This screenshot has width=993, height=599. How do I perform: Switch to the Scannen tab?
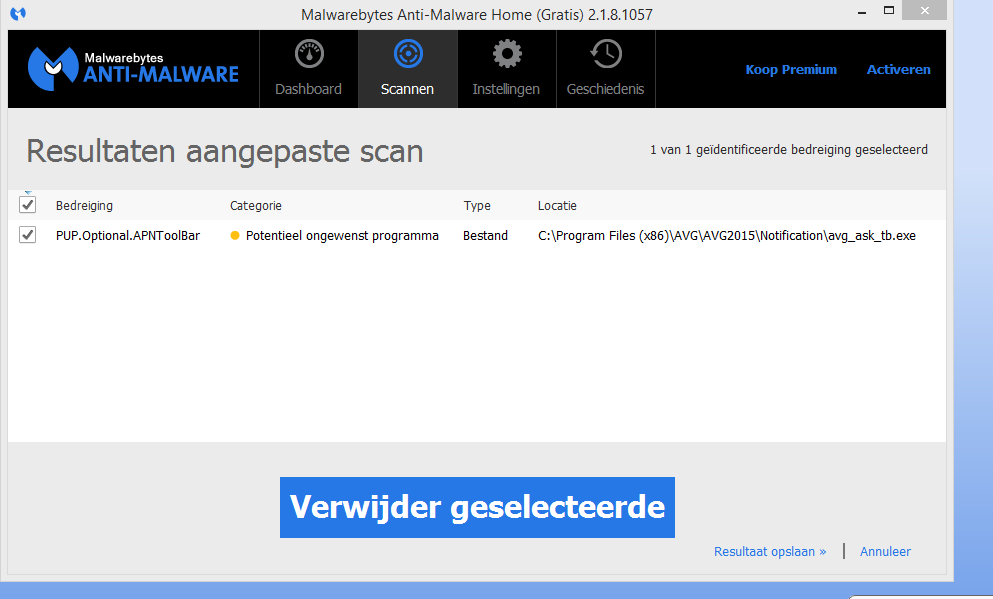click(408, 69)
